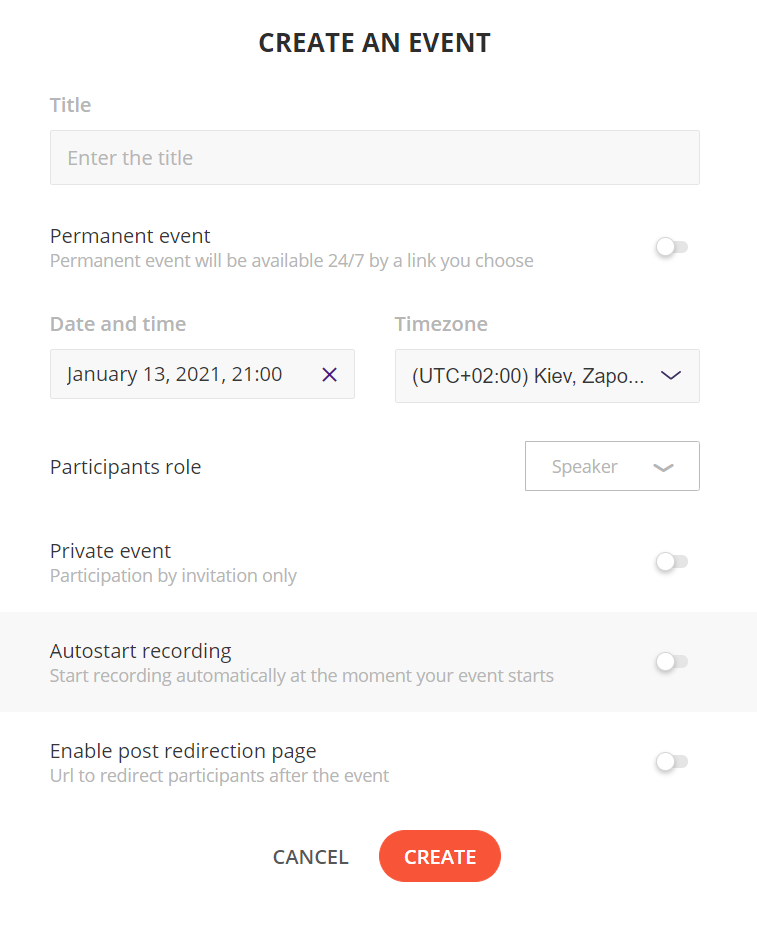Click the Timezone chevron arrow
The image size is (757, 928).
(x=671, y=376)
